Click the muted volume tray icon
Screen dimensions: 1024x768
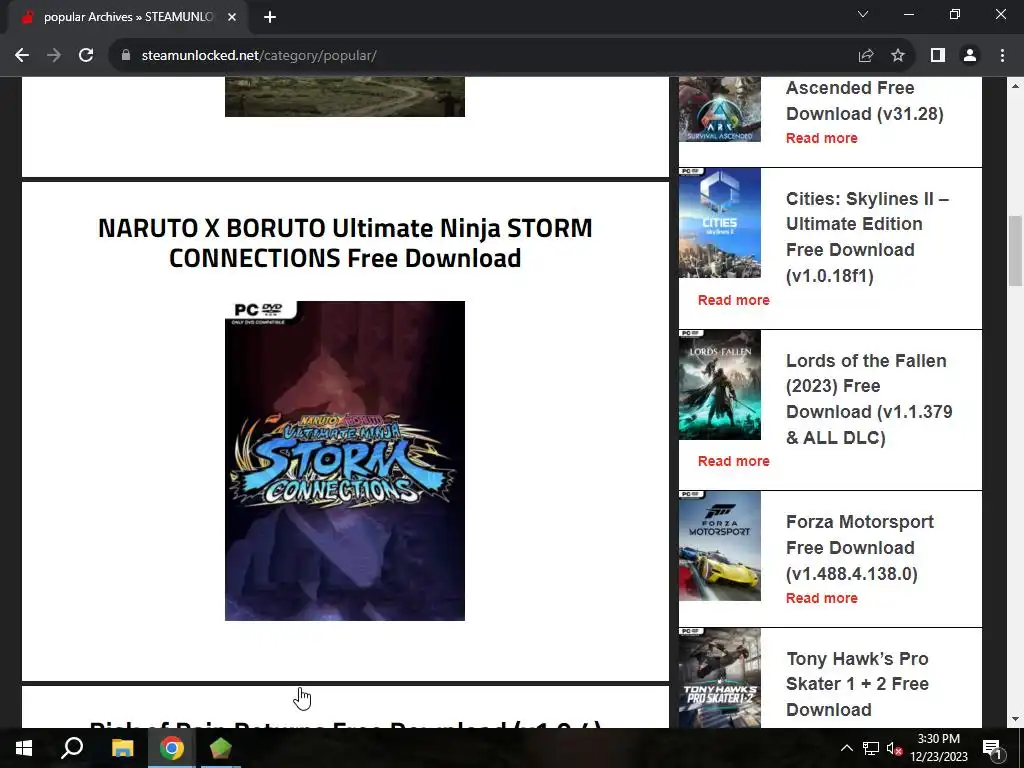[x=894, y=748]
